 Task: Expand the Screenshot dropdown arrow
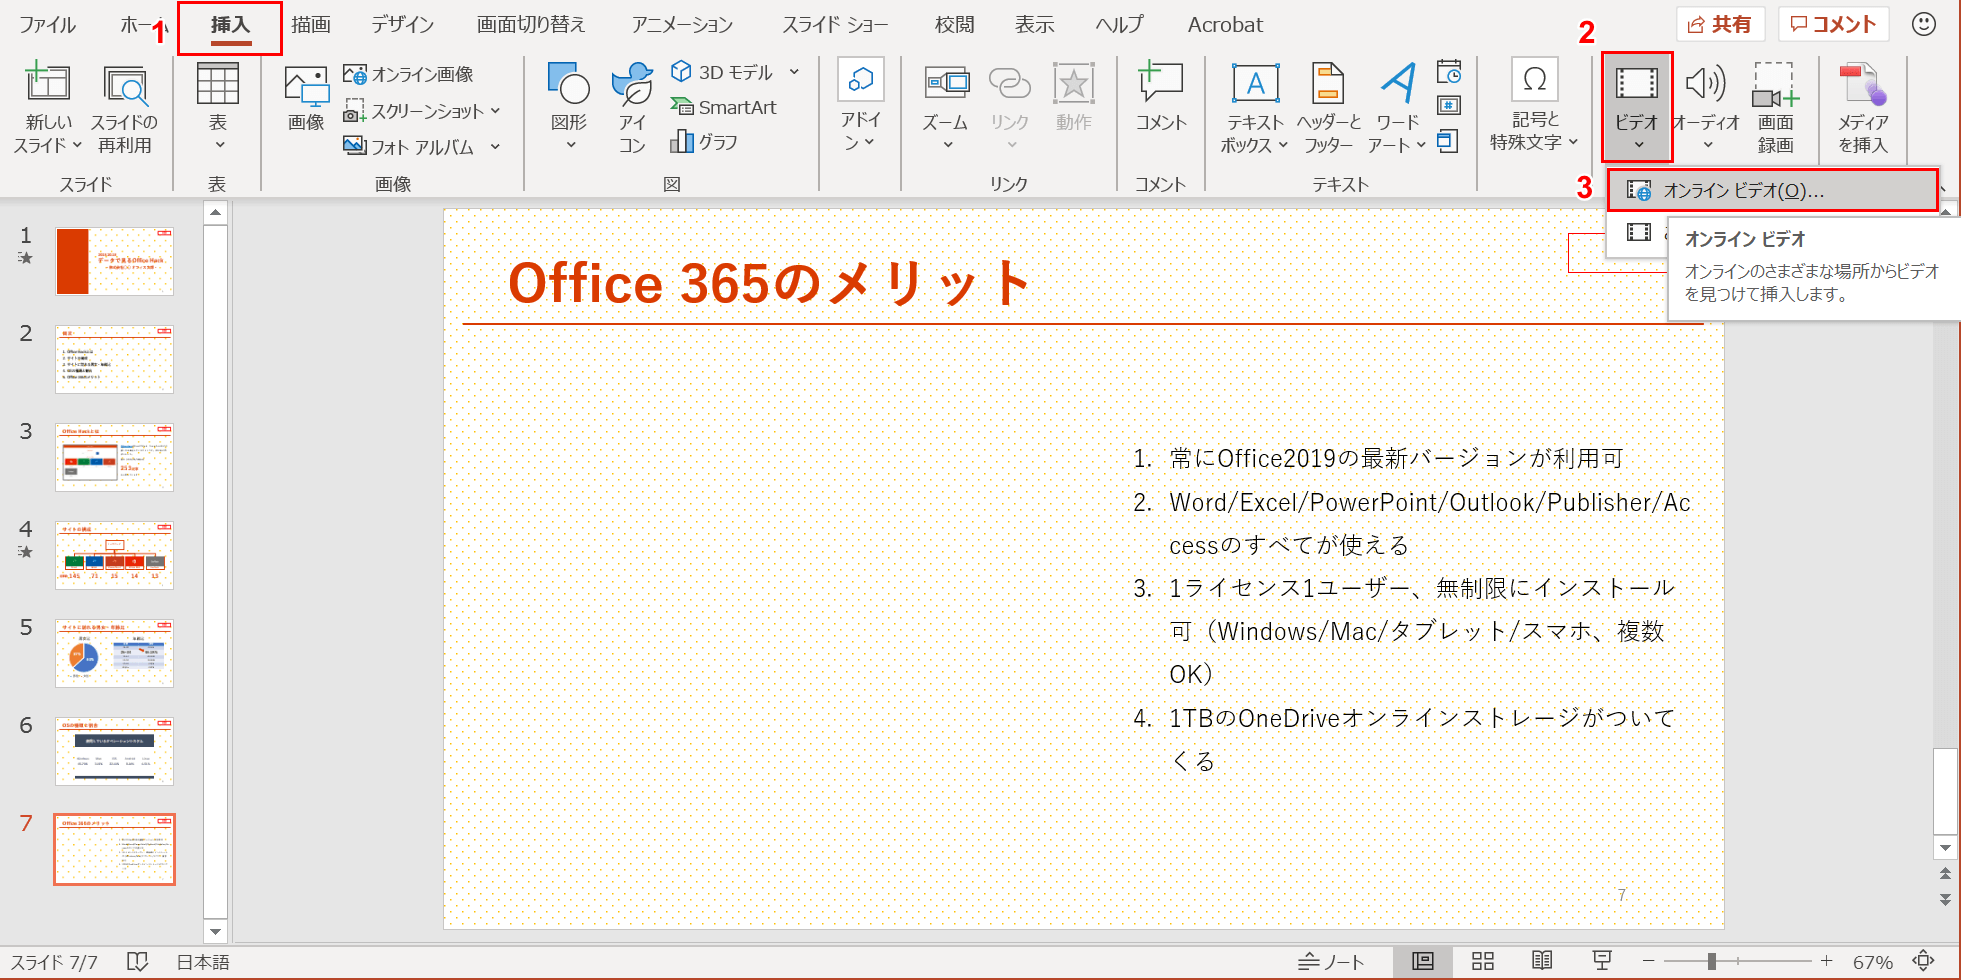click(x=495, y=111)
